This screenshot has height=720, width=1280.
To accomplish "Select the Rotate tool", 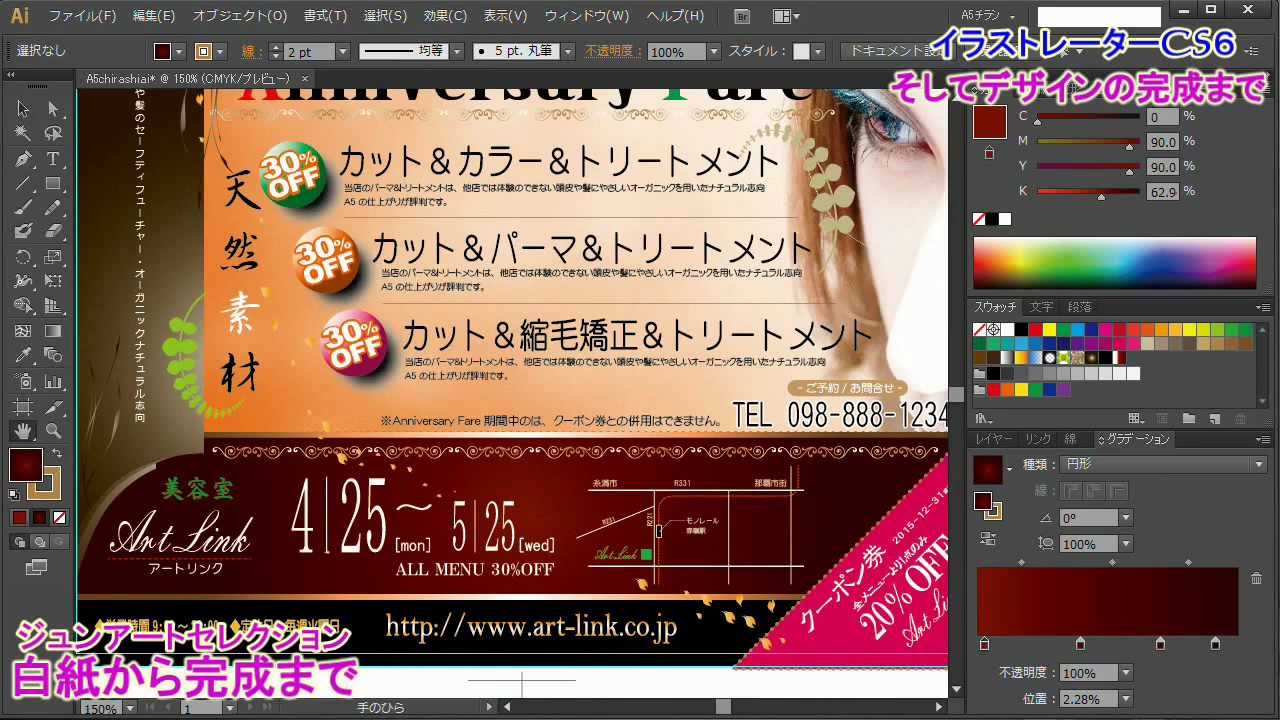I will (23, 257).
